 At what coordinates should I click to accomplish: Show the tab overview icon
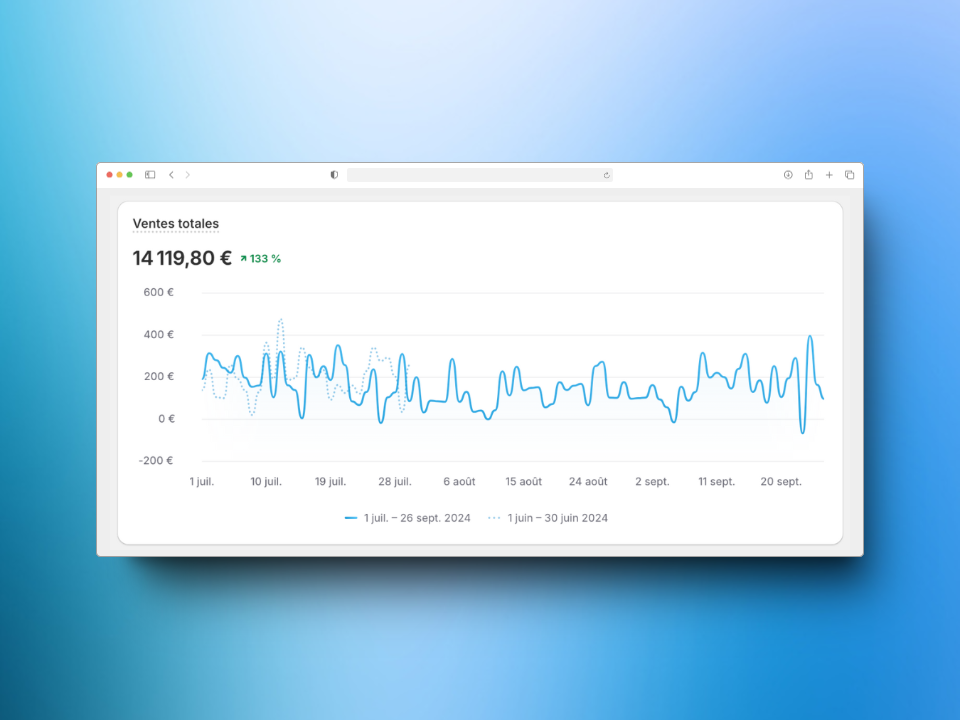[x=849, y=175]
